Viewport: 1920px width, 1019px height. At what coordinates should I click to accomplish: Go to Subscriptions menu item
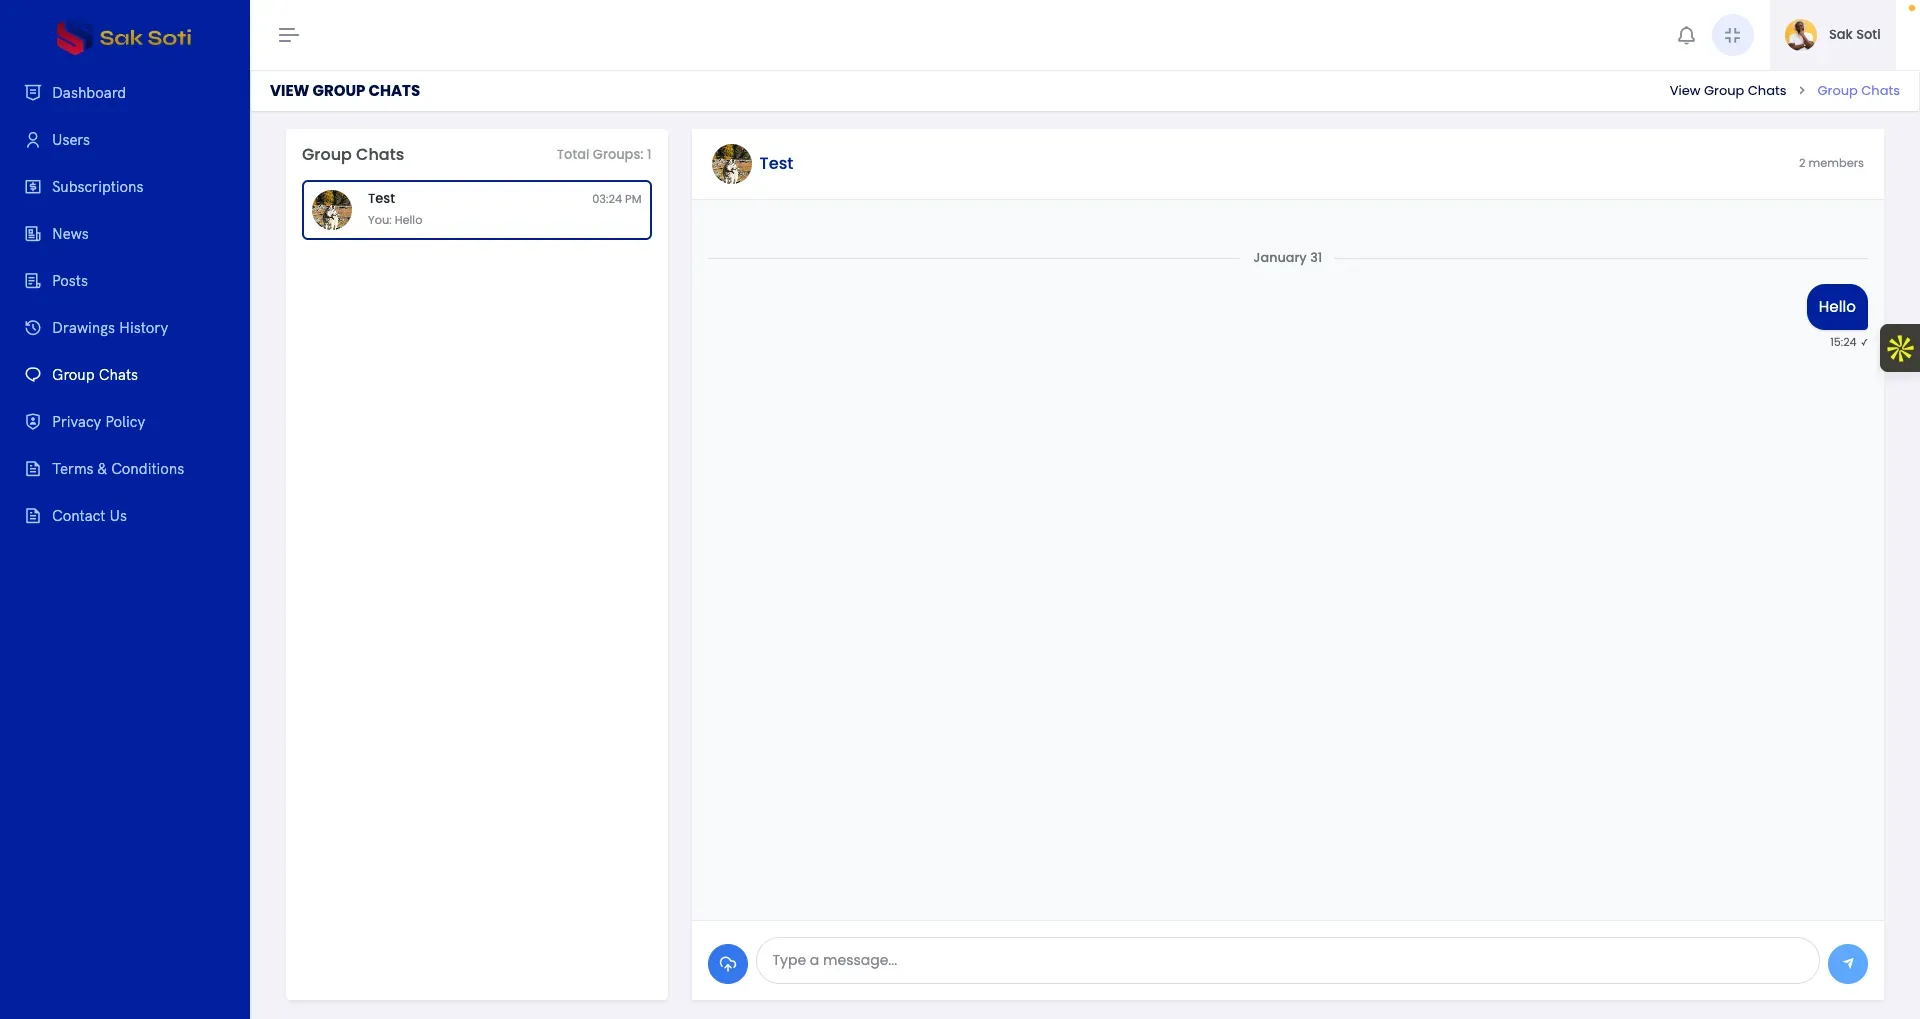(x=97, y=187)
